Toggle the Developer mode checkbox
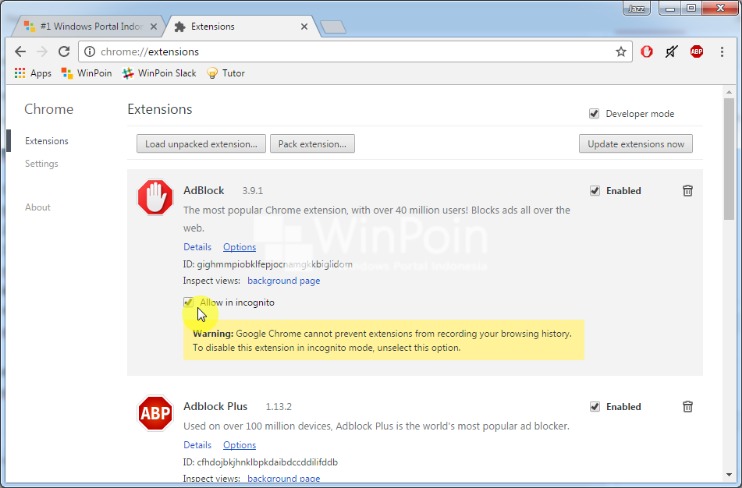The height and width of the screenshot is (488, 742). pyautogui.click(x=594, y=114)
